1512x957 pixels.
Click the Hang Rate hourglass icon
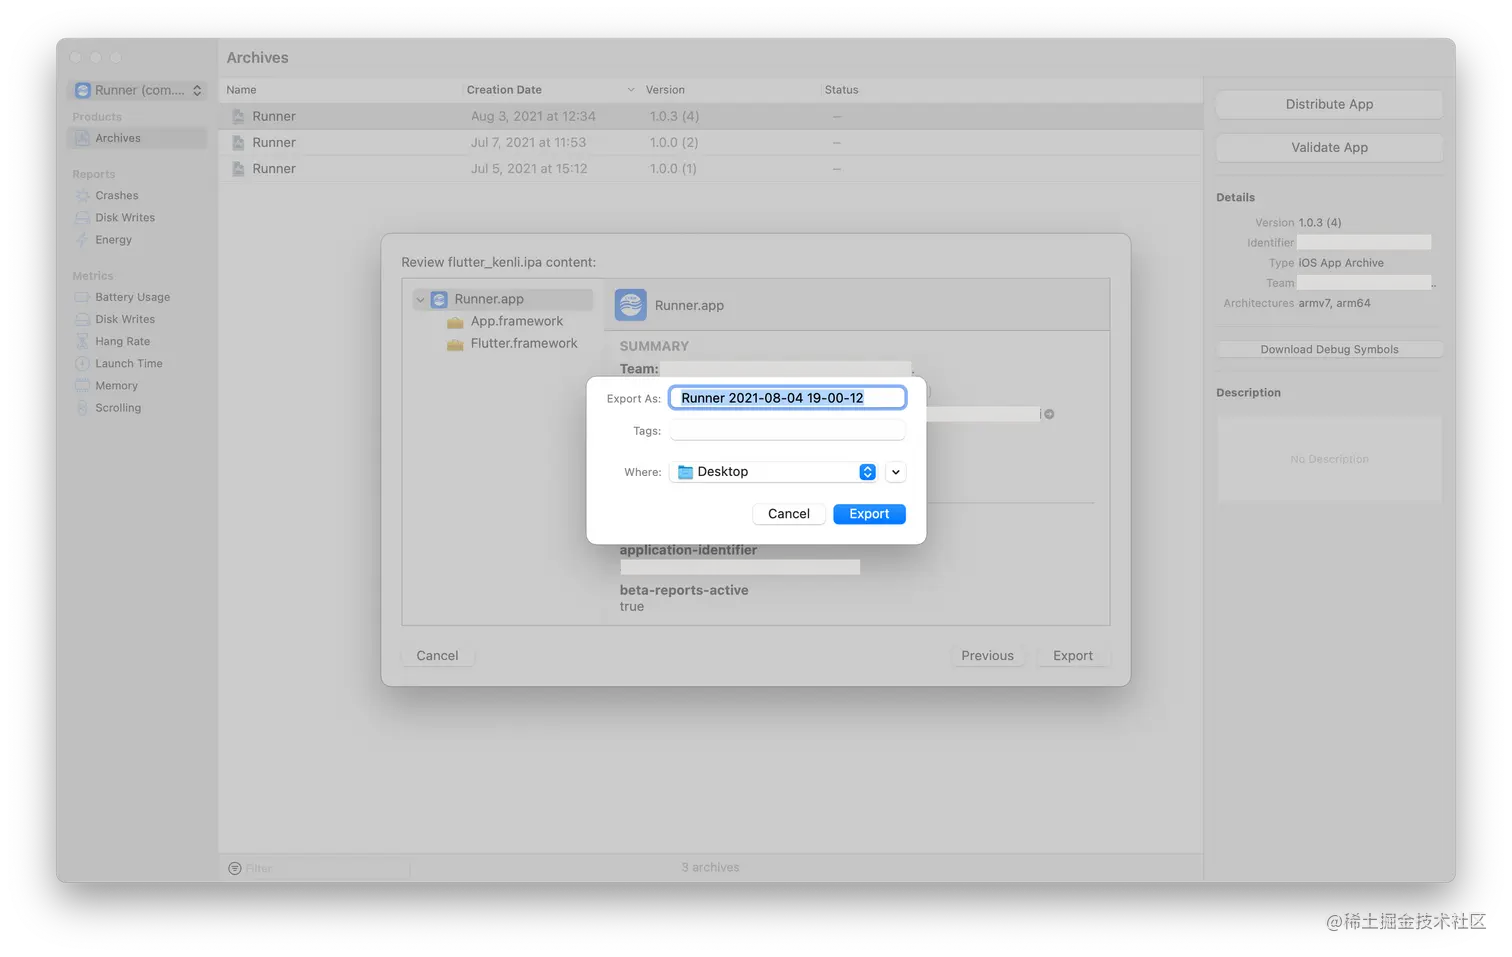click(x=82, y=341)
